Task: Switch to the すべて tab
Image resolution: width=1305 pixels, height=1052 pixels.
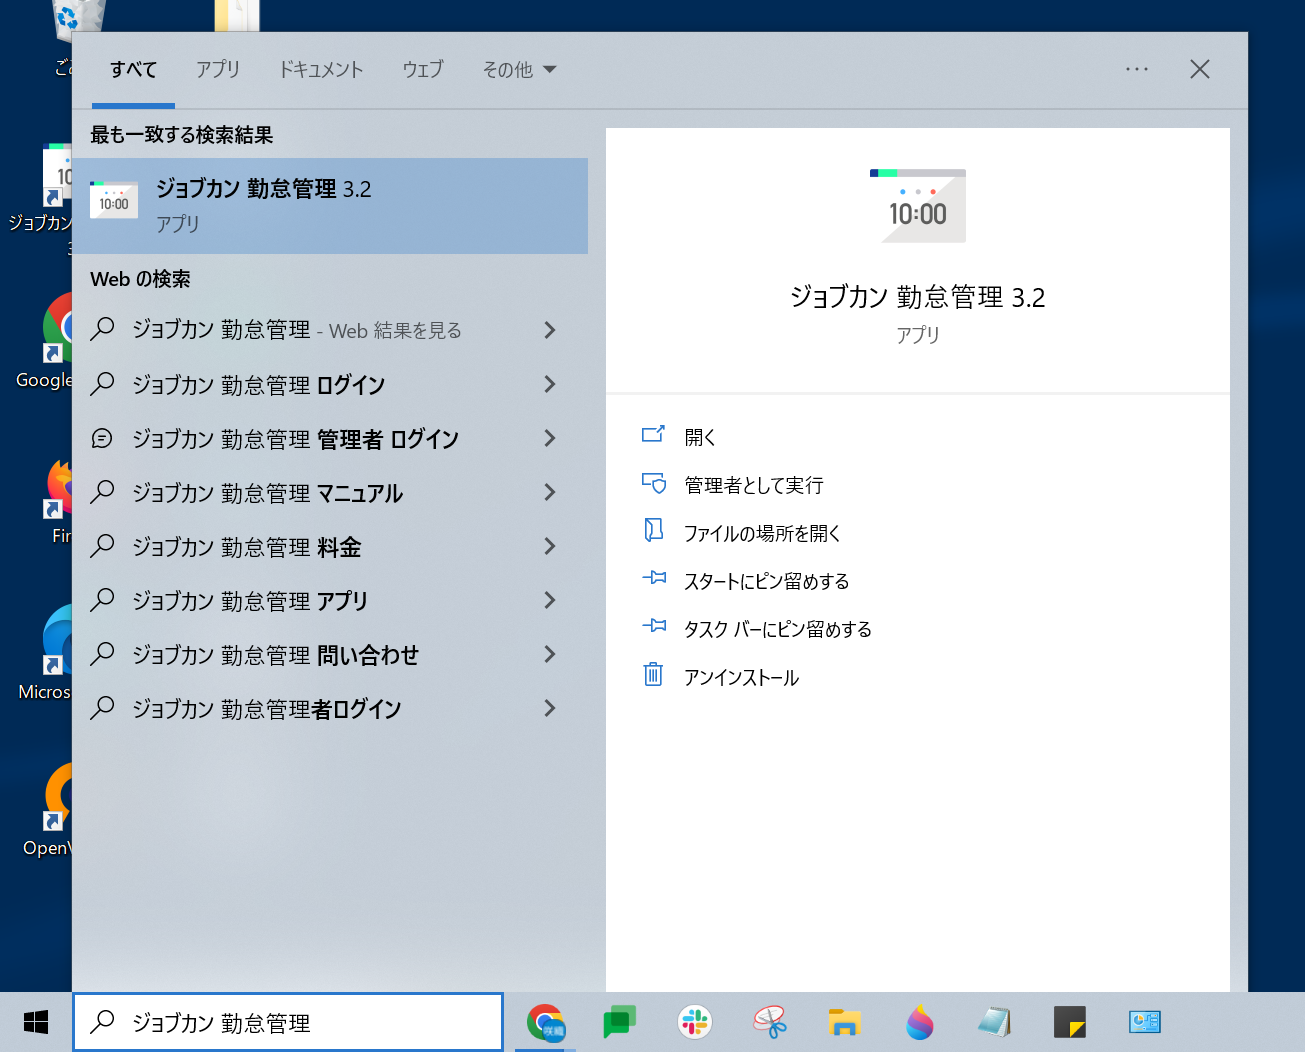Action: click(x=133, y=69)
